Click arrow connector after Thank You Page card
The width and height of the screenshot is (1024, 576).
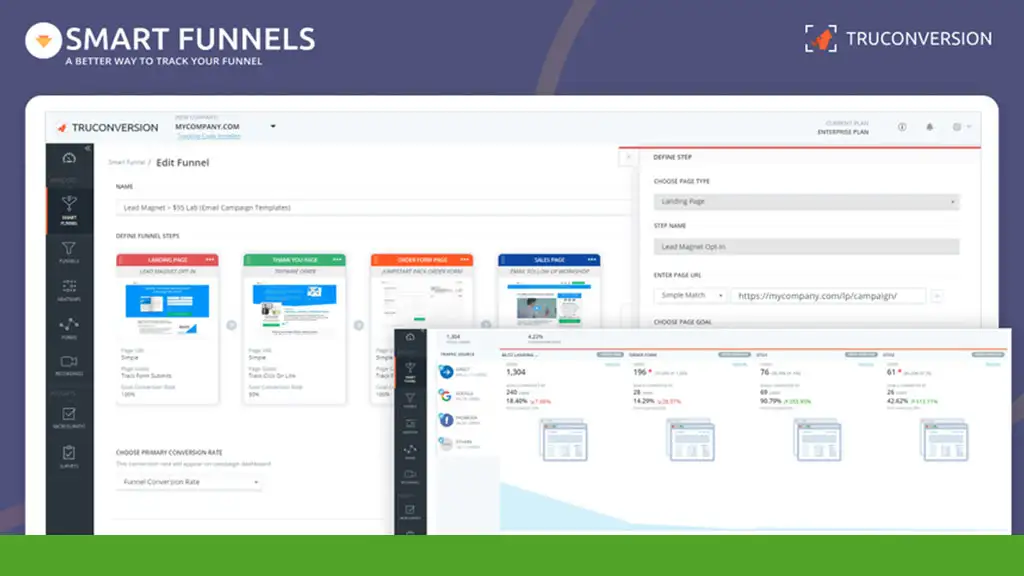click(x=359, y=325)
